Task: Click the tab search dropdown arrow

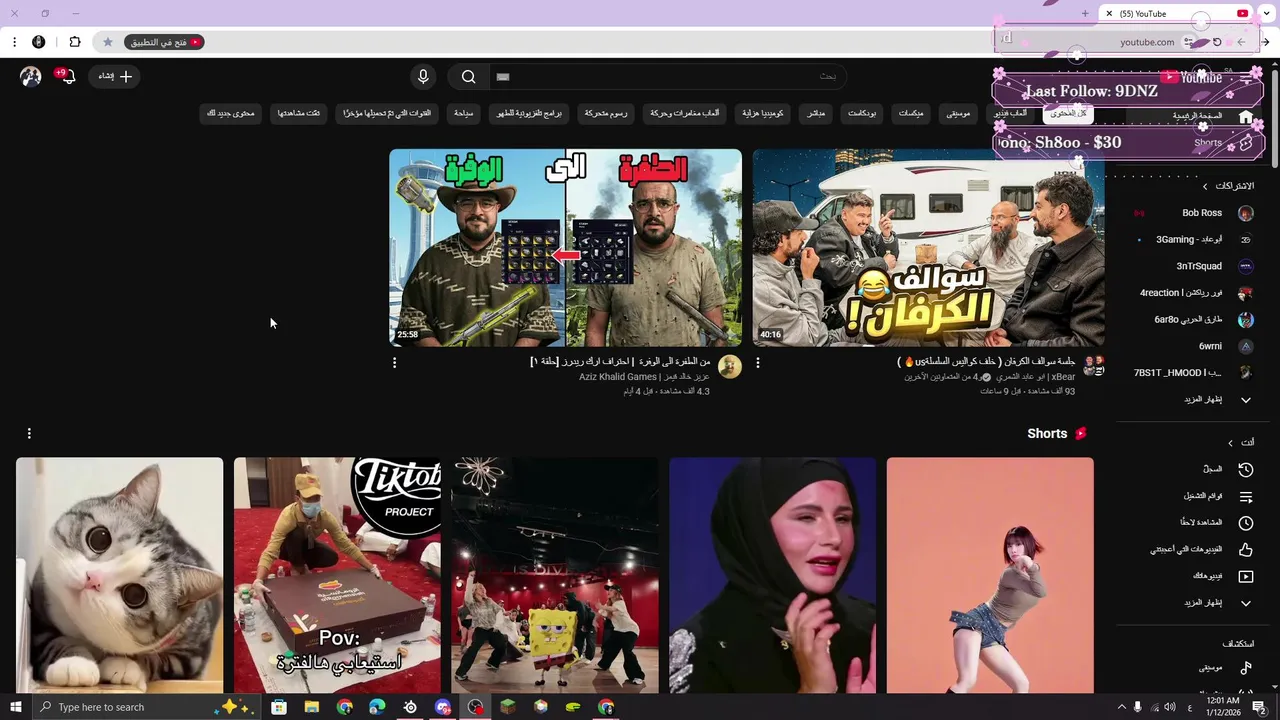Action: (1266, 14)
